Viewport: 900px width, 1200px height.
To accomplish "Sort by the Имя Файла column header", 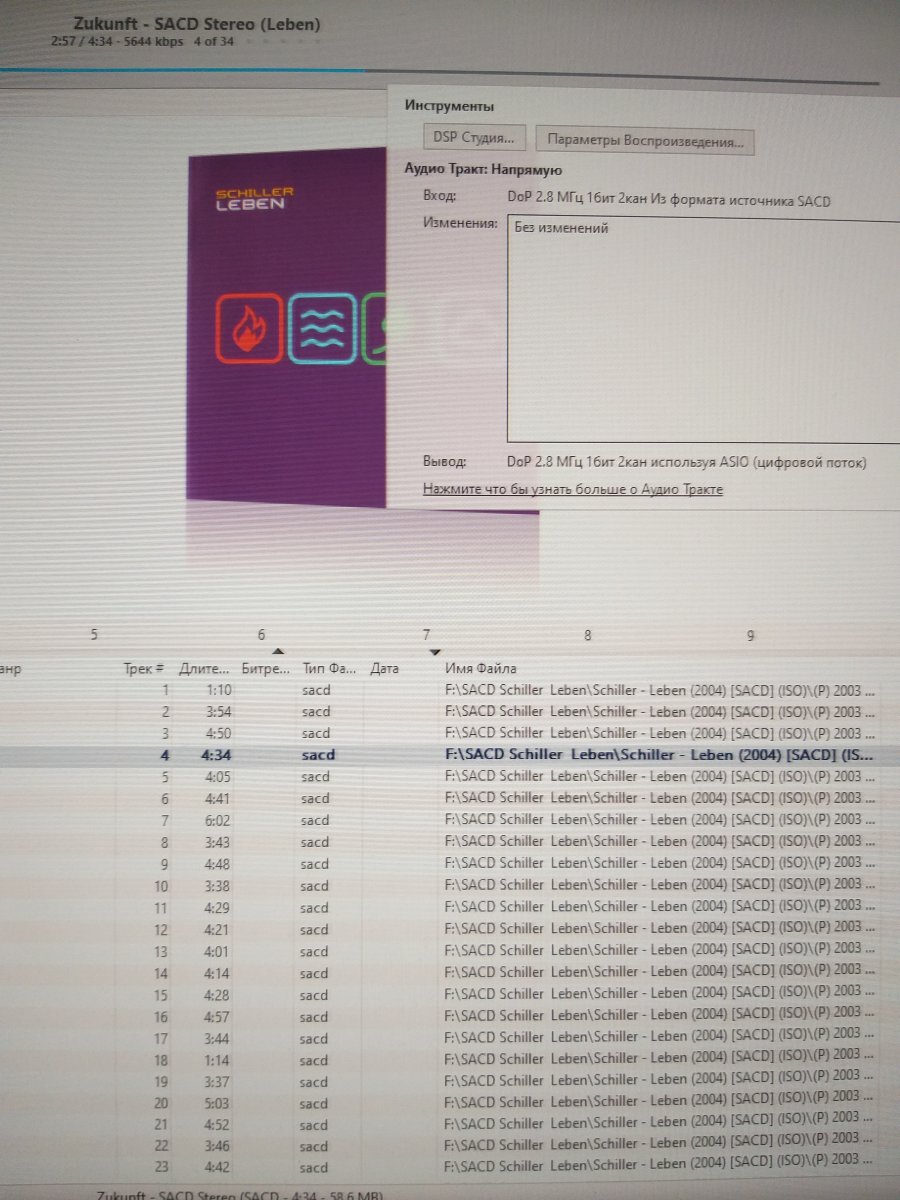I will tap(480, 668).
